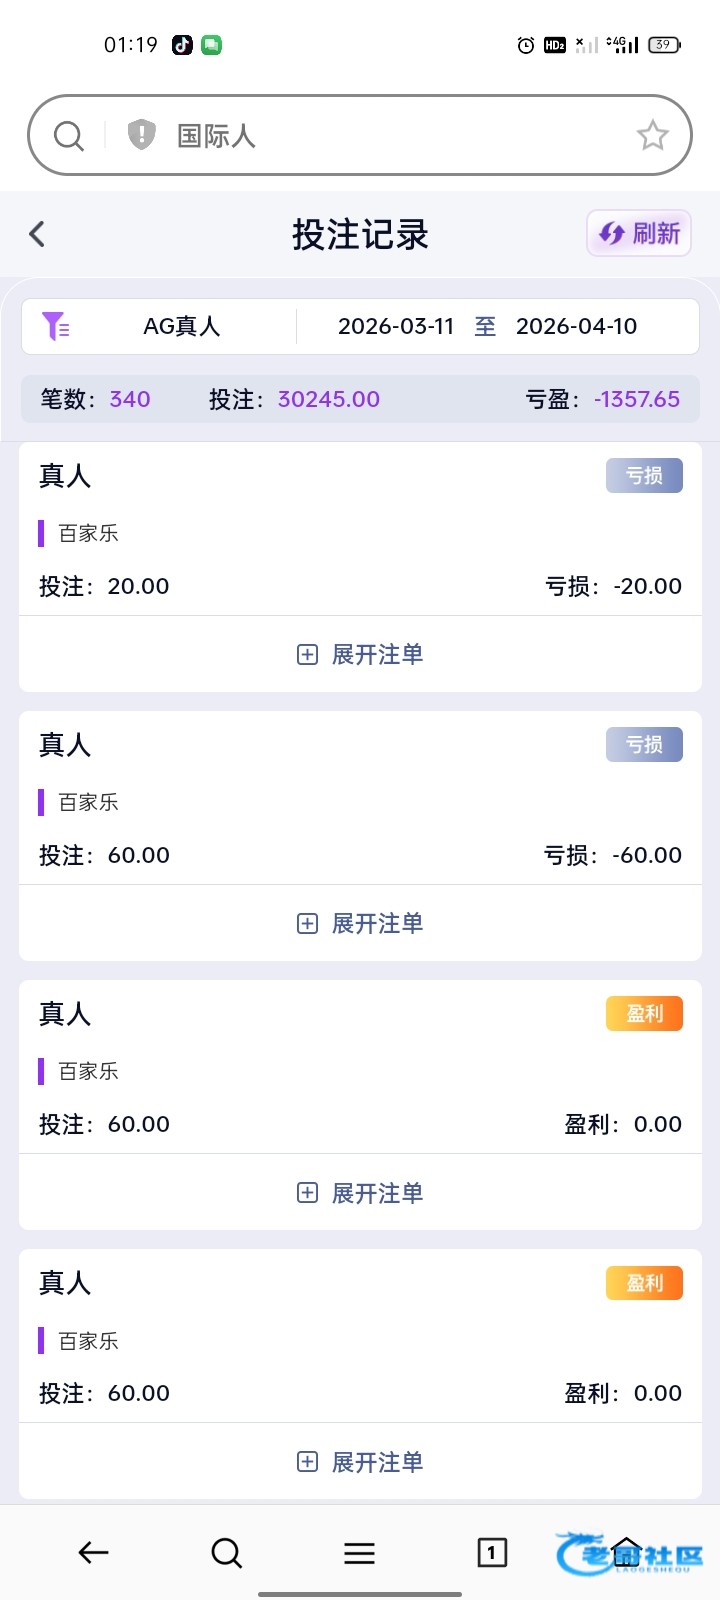
Task: Pick end date 2026-04-10
Action: pos(576,326)
